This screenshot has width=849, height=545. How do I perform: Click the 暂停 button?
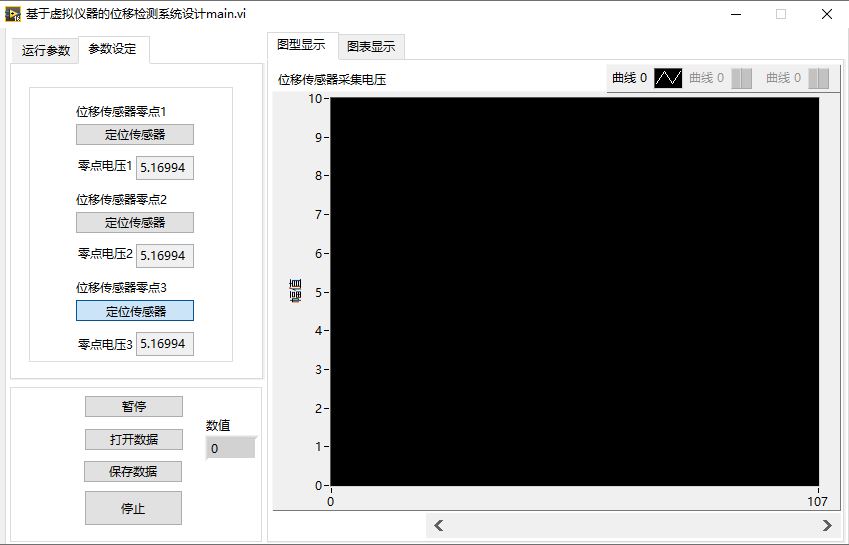[x=134, y=406]
